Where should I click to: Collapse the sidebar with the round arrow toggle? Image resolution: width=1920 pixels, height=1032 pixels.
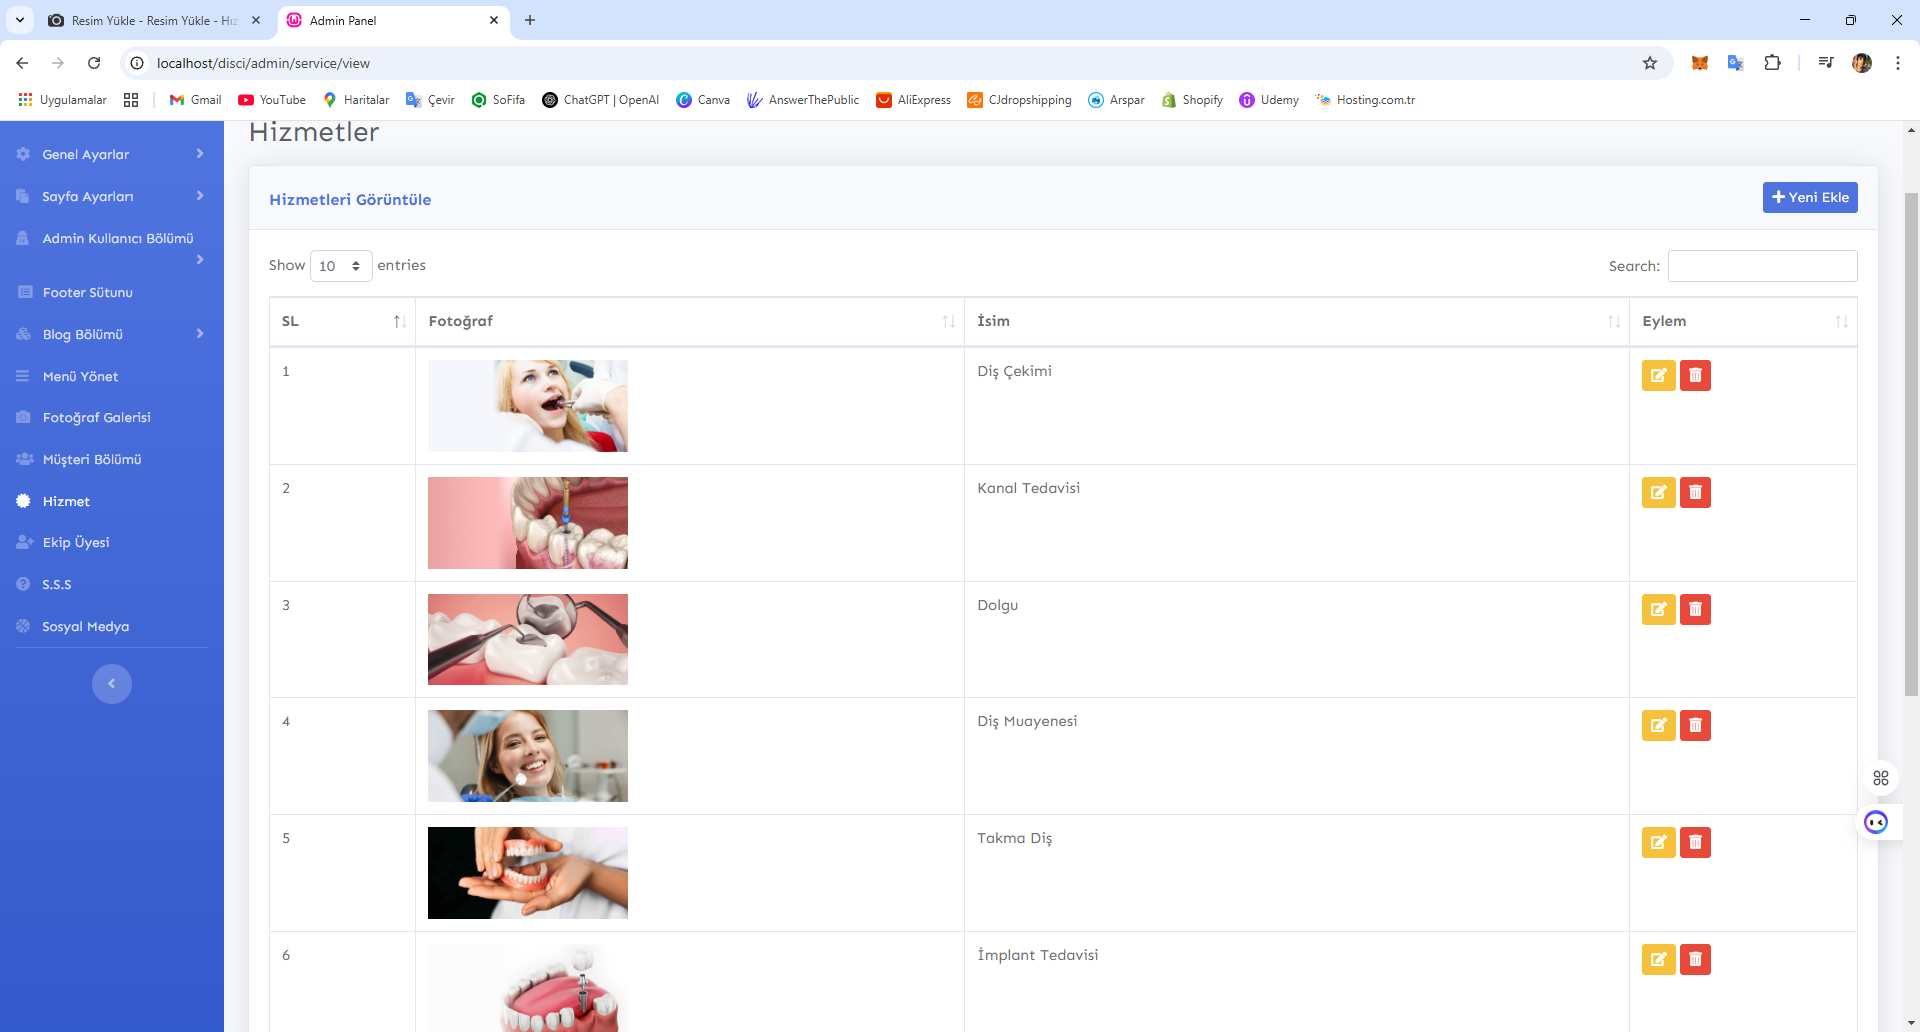point(112,684)
